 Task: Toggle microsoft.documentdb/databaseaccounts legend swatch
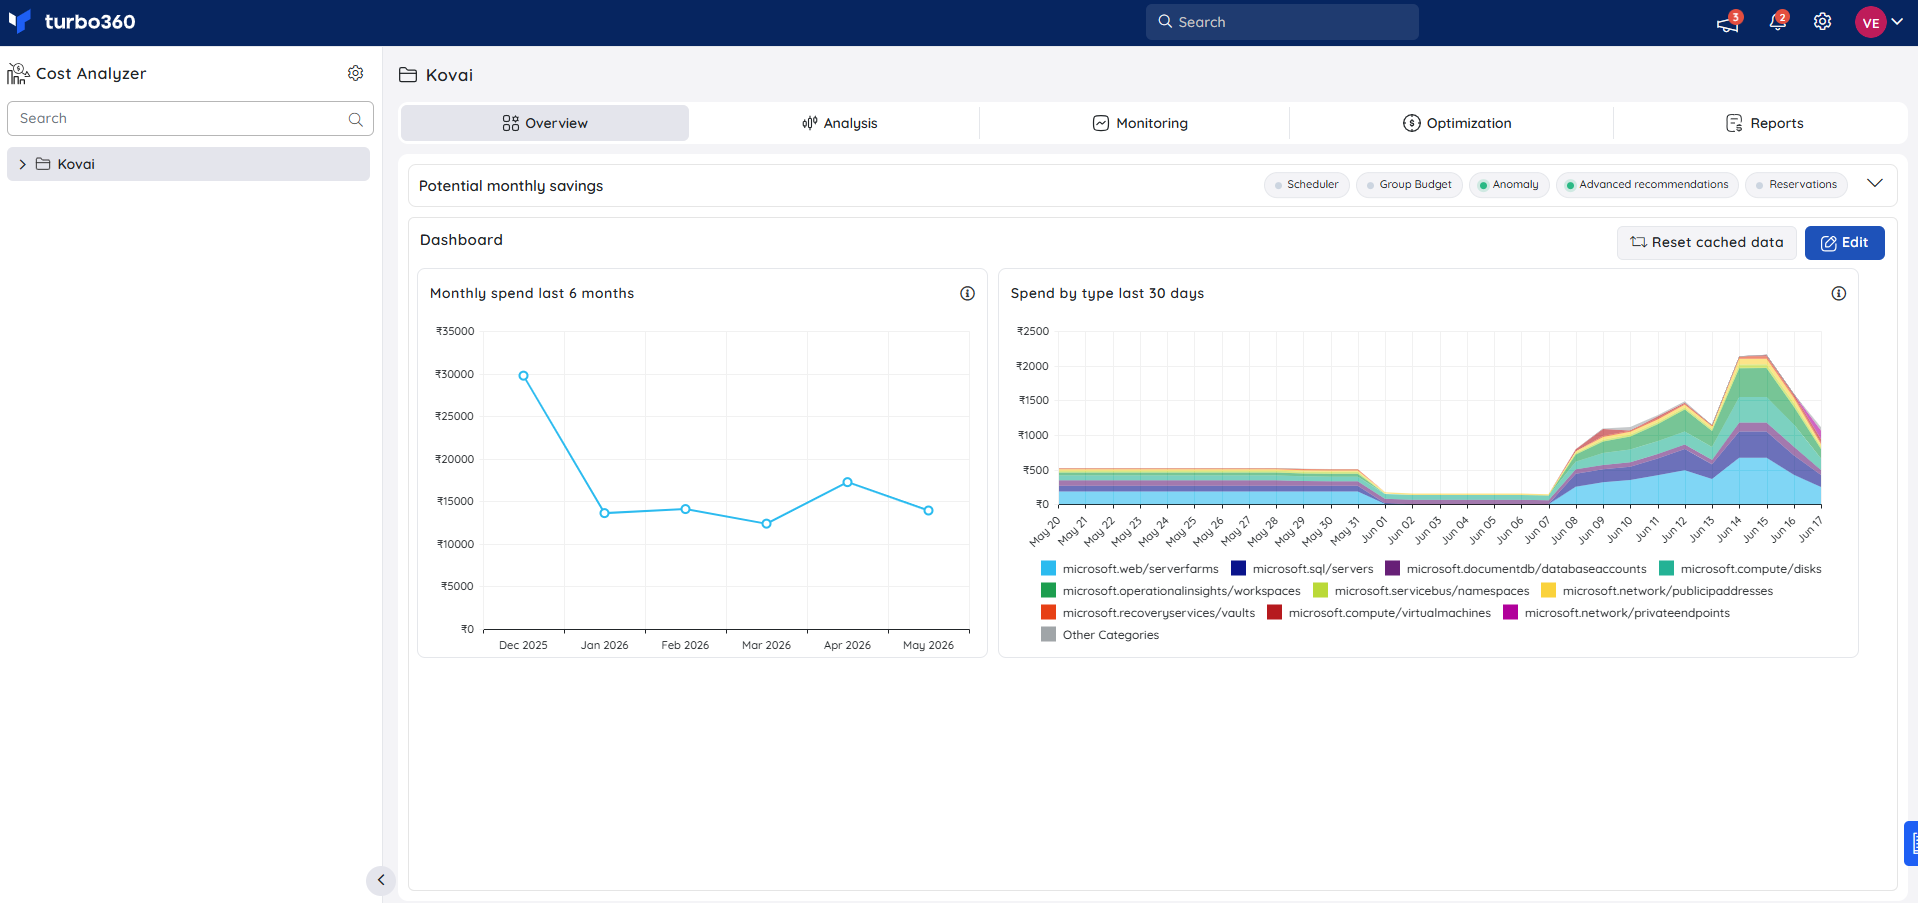click(x=1392, y=569)
